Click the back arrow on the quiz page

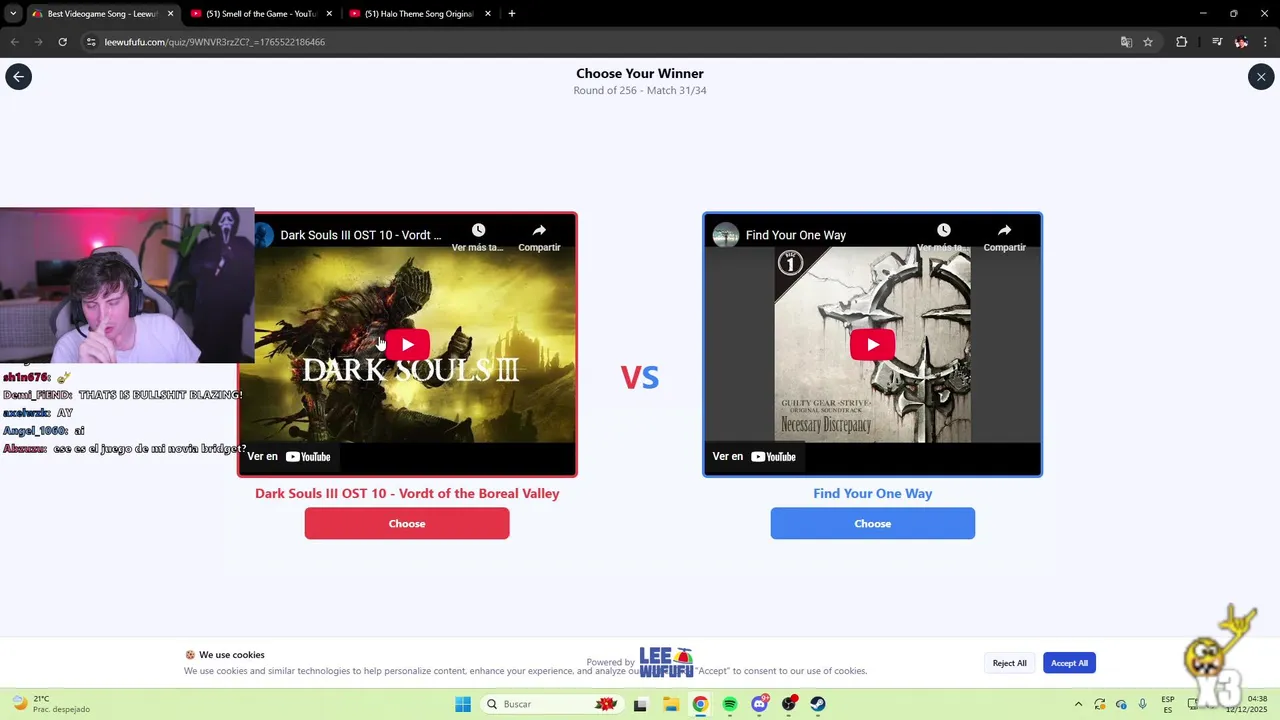[x=18, y=77]
